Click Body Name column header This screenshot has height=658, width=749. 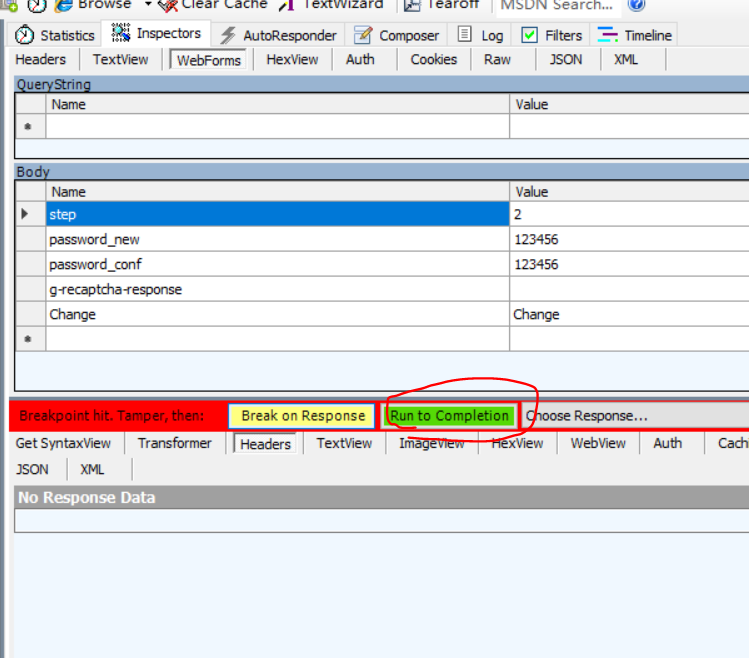[x=278, y=192]
